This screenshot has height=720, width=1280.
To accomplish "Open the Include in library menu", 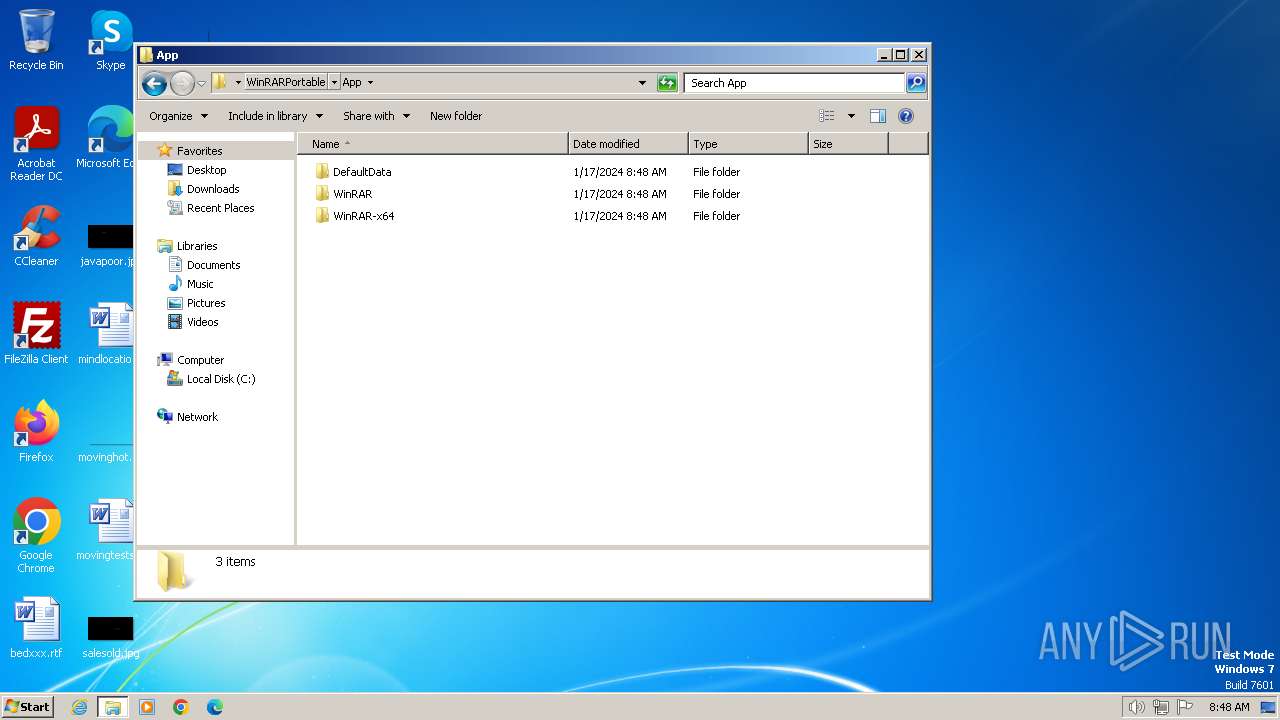I will click(x=275, y=116).
